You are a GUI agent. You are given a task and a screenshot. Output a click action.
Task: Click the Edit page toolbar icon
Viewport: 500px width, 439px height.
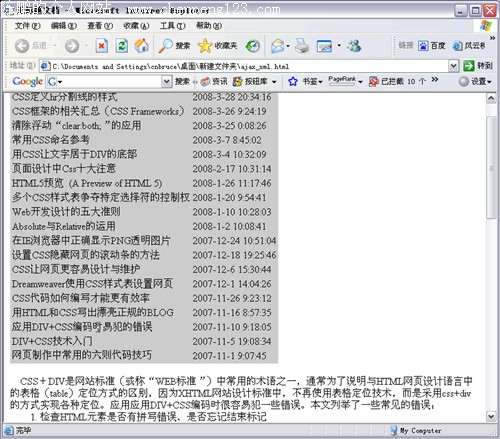pos(324,46)
